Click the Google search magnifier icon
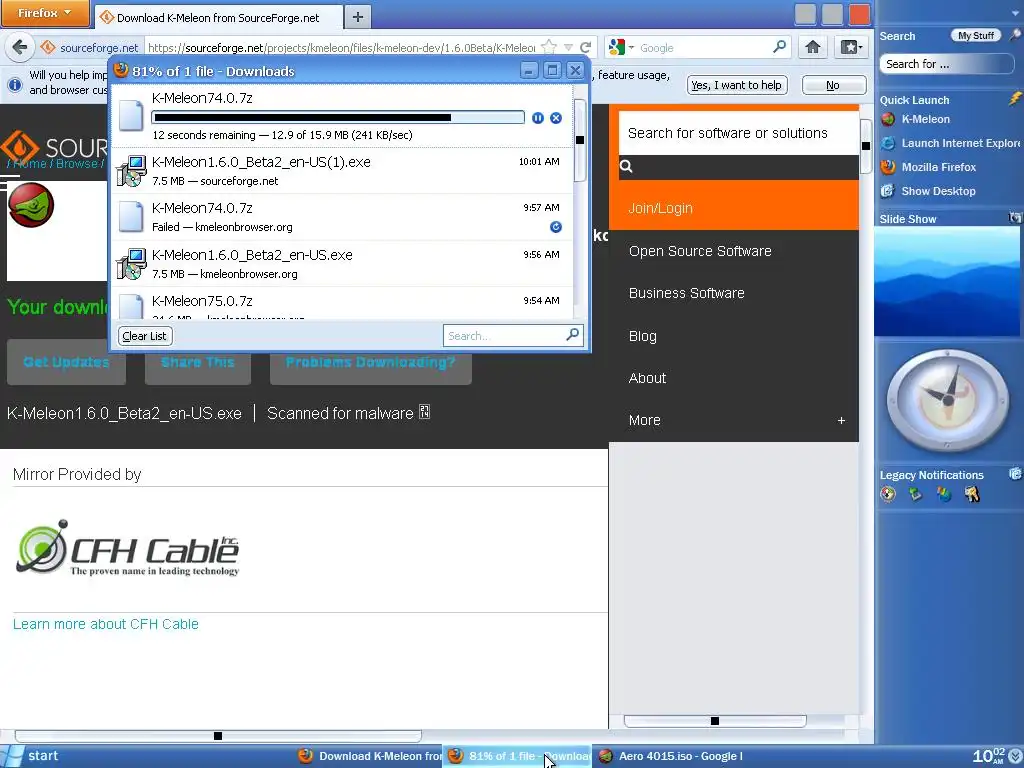This screenshot has width=1024, height=768. tap(779, 47)
